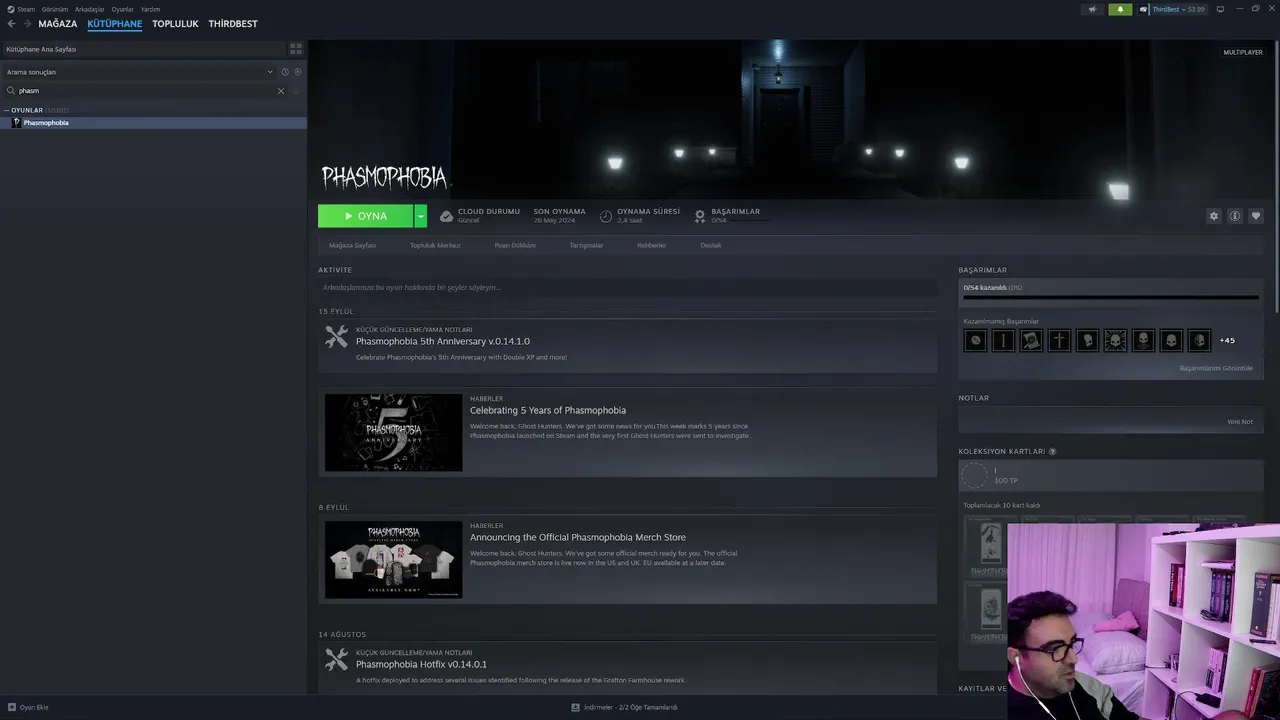Click the downloads icon in bottom bar
Viewport: 1280px width, 720px height.
[x=576, y=707]
